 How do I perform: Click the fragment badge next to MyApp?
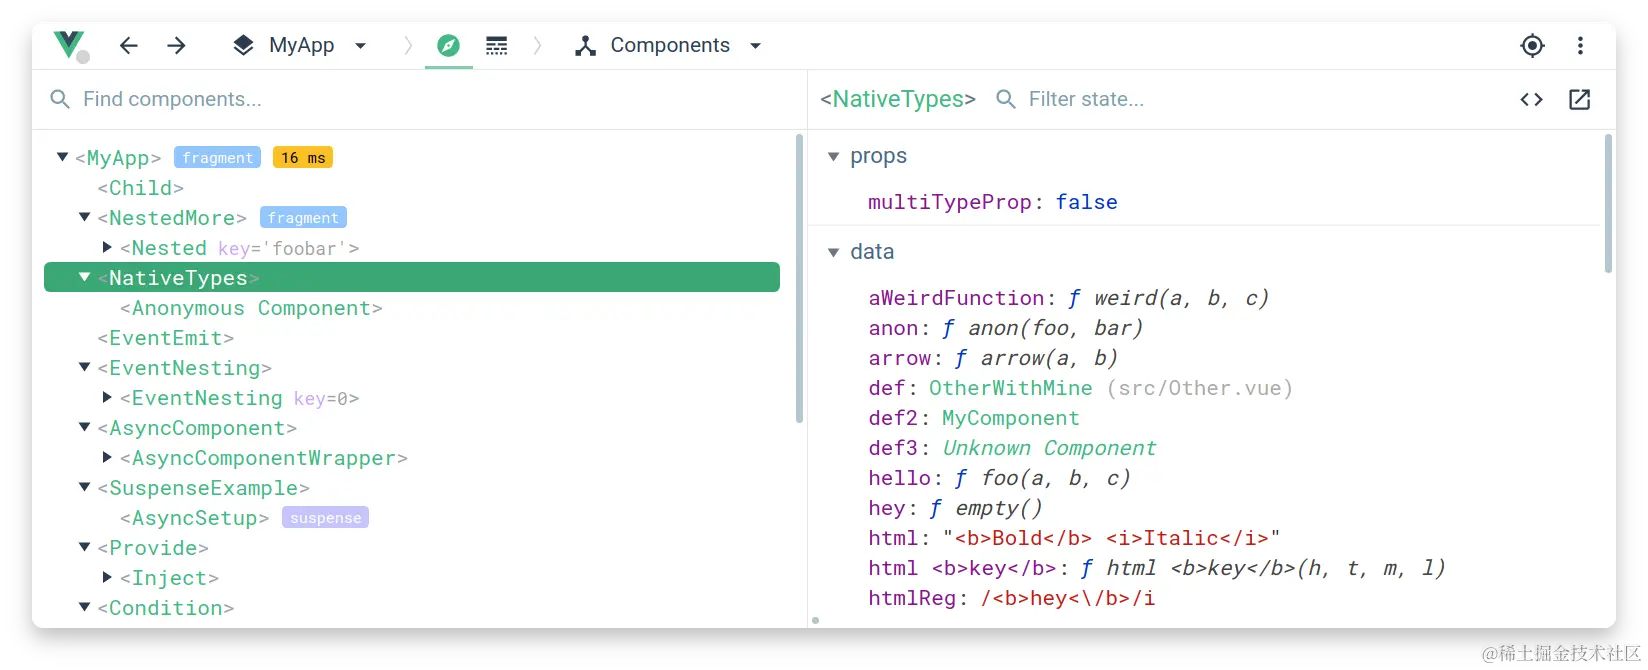[217, 158]
